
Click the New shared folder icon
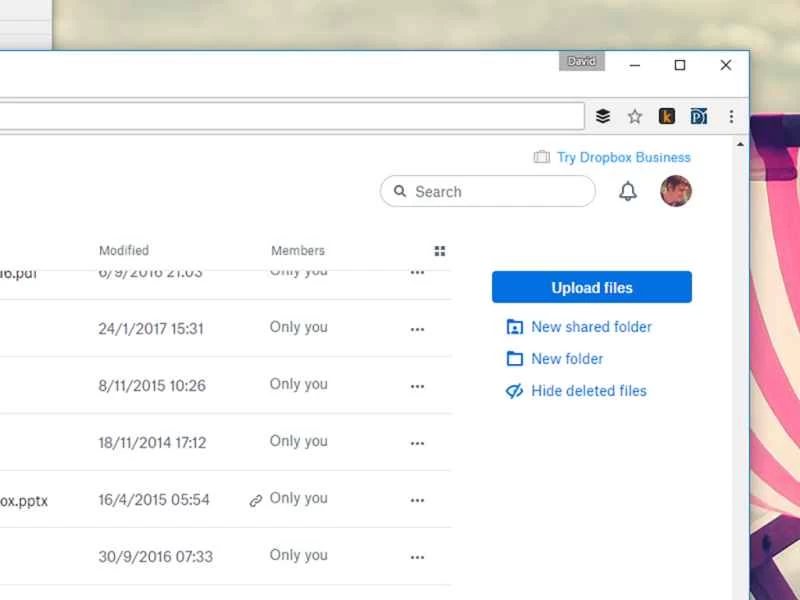(514, 327)
